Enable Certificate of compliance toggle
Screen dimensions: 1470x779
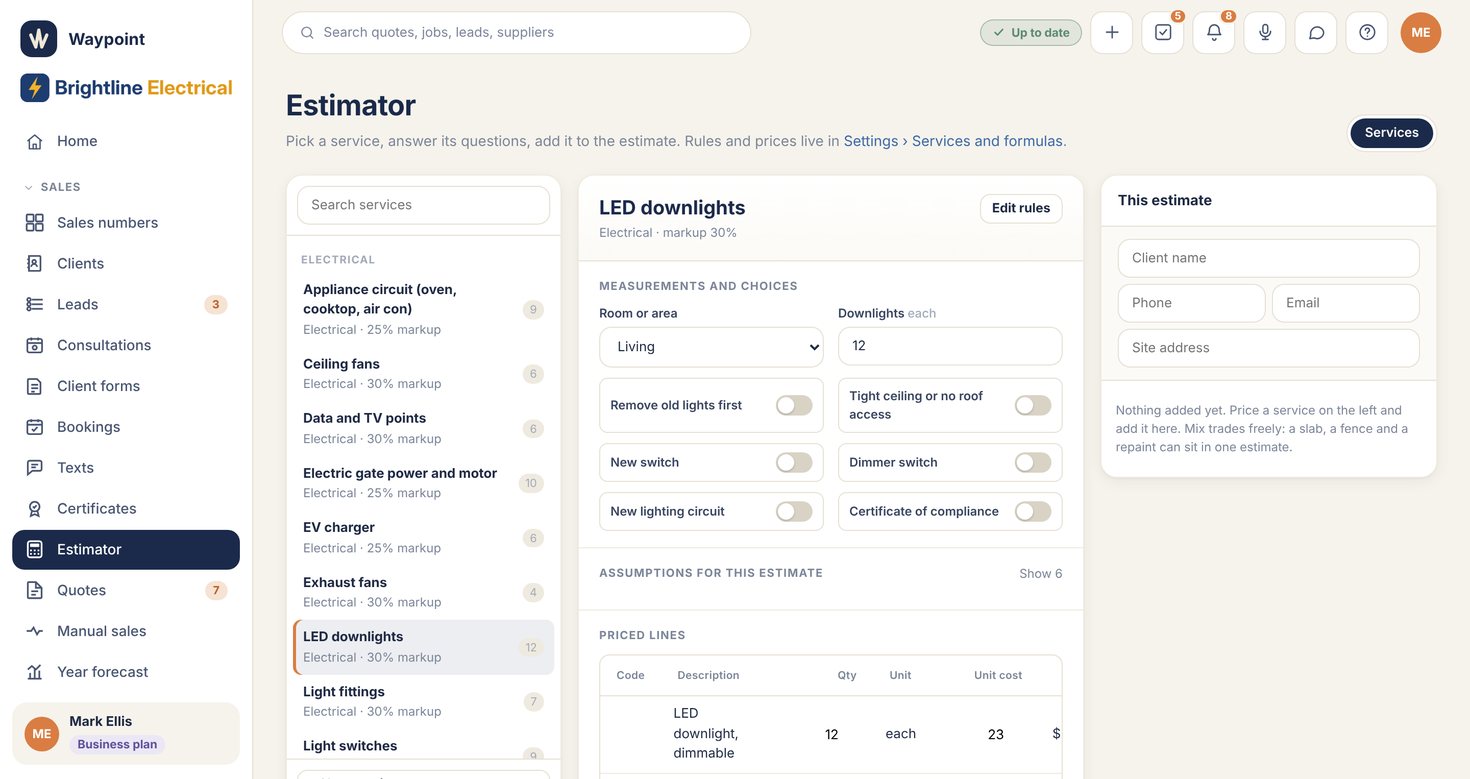pyautogui.click(x=1033, y=511)
